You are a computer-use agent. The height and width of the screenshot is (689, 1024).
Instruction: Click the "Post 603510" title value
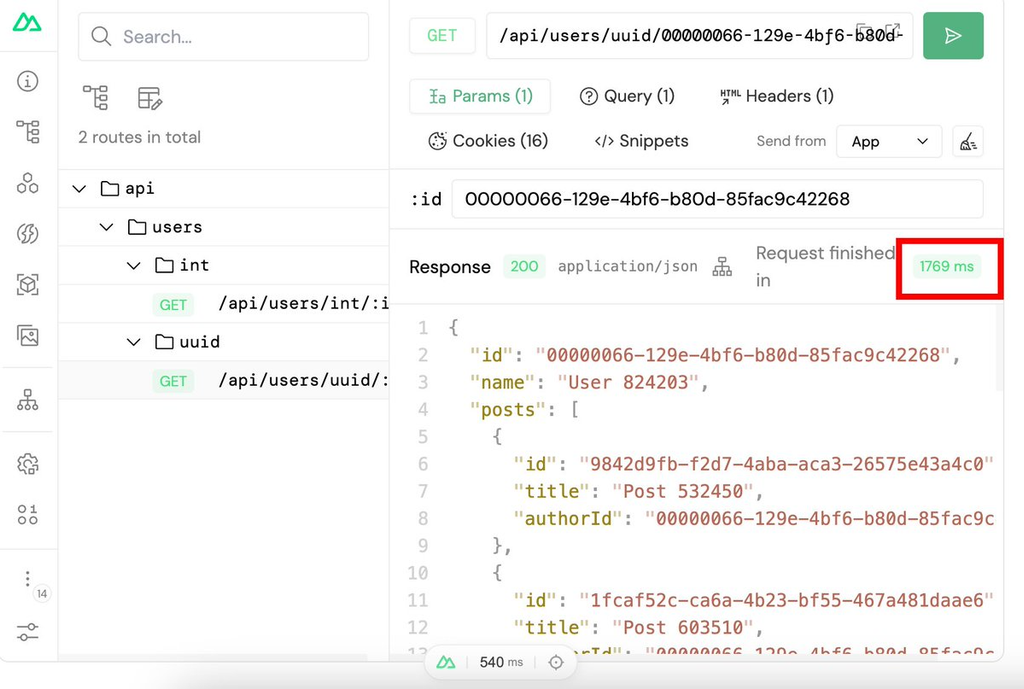click(682, 628)
